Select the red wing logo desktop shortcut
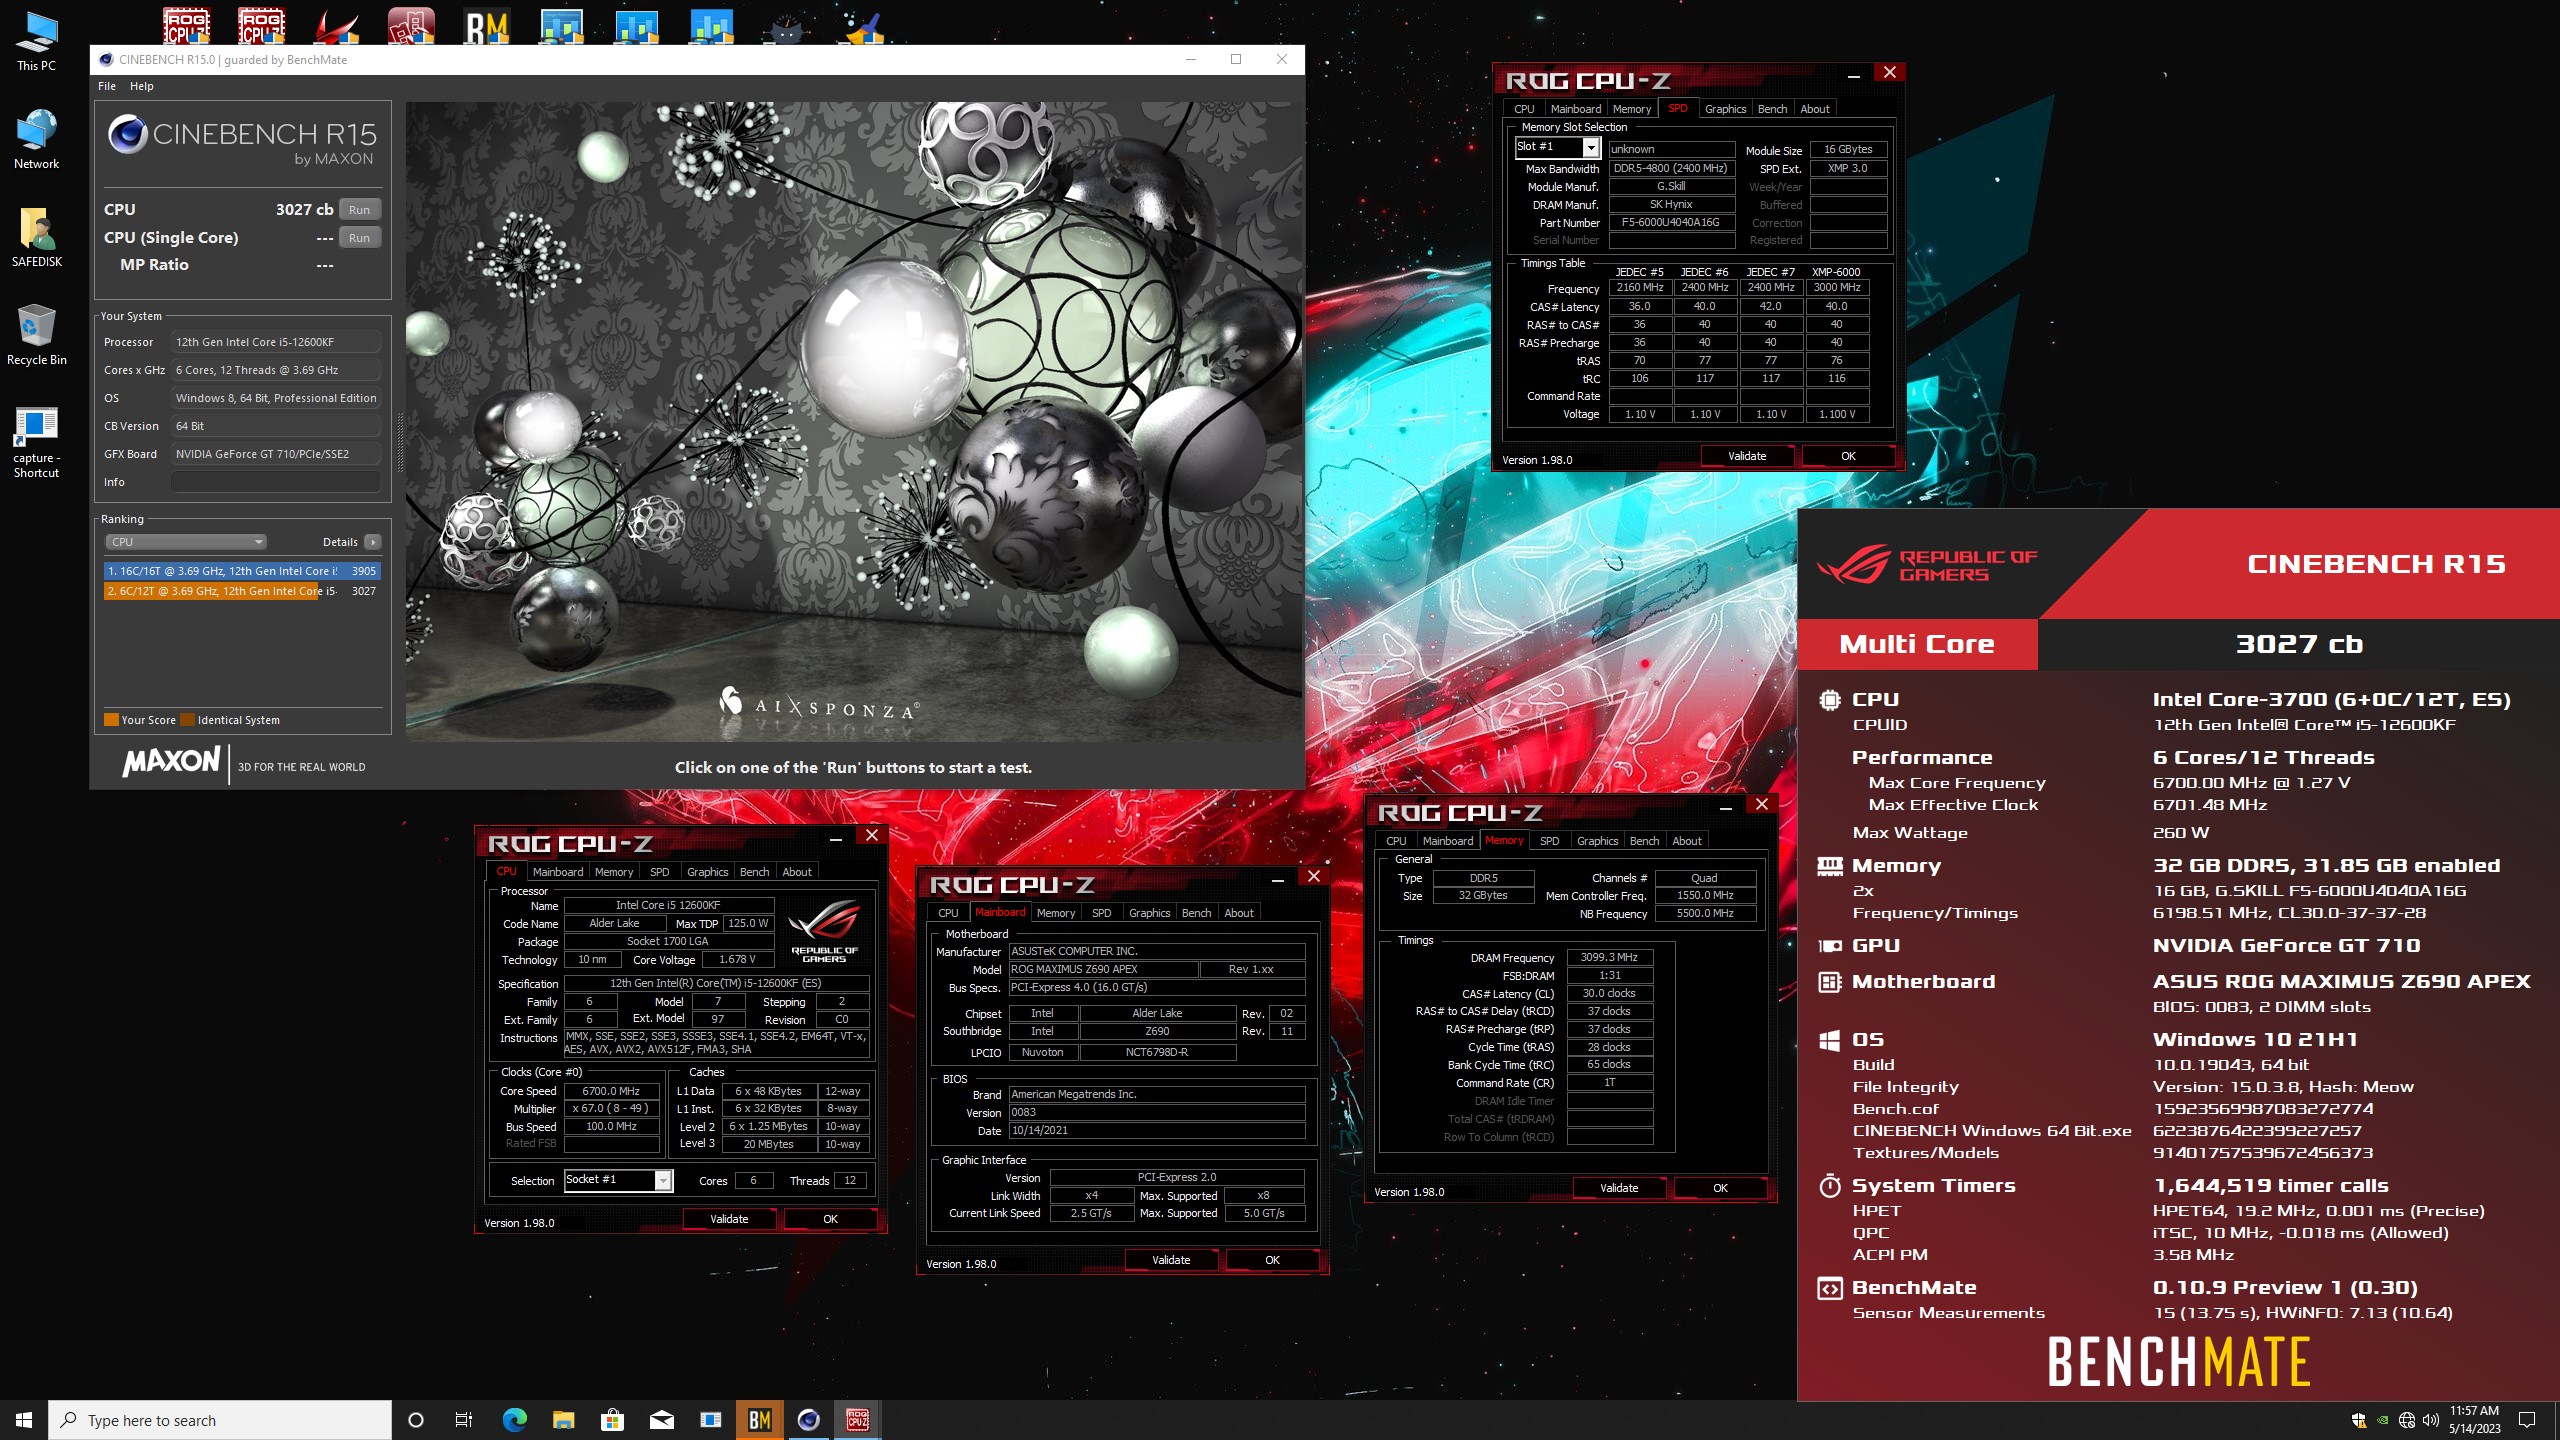The height and width of the screenshot is (1440, 2560). point(336,26)
